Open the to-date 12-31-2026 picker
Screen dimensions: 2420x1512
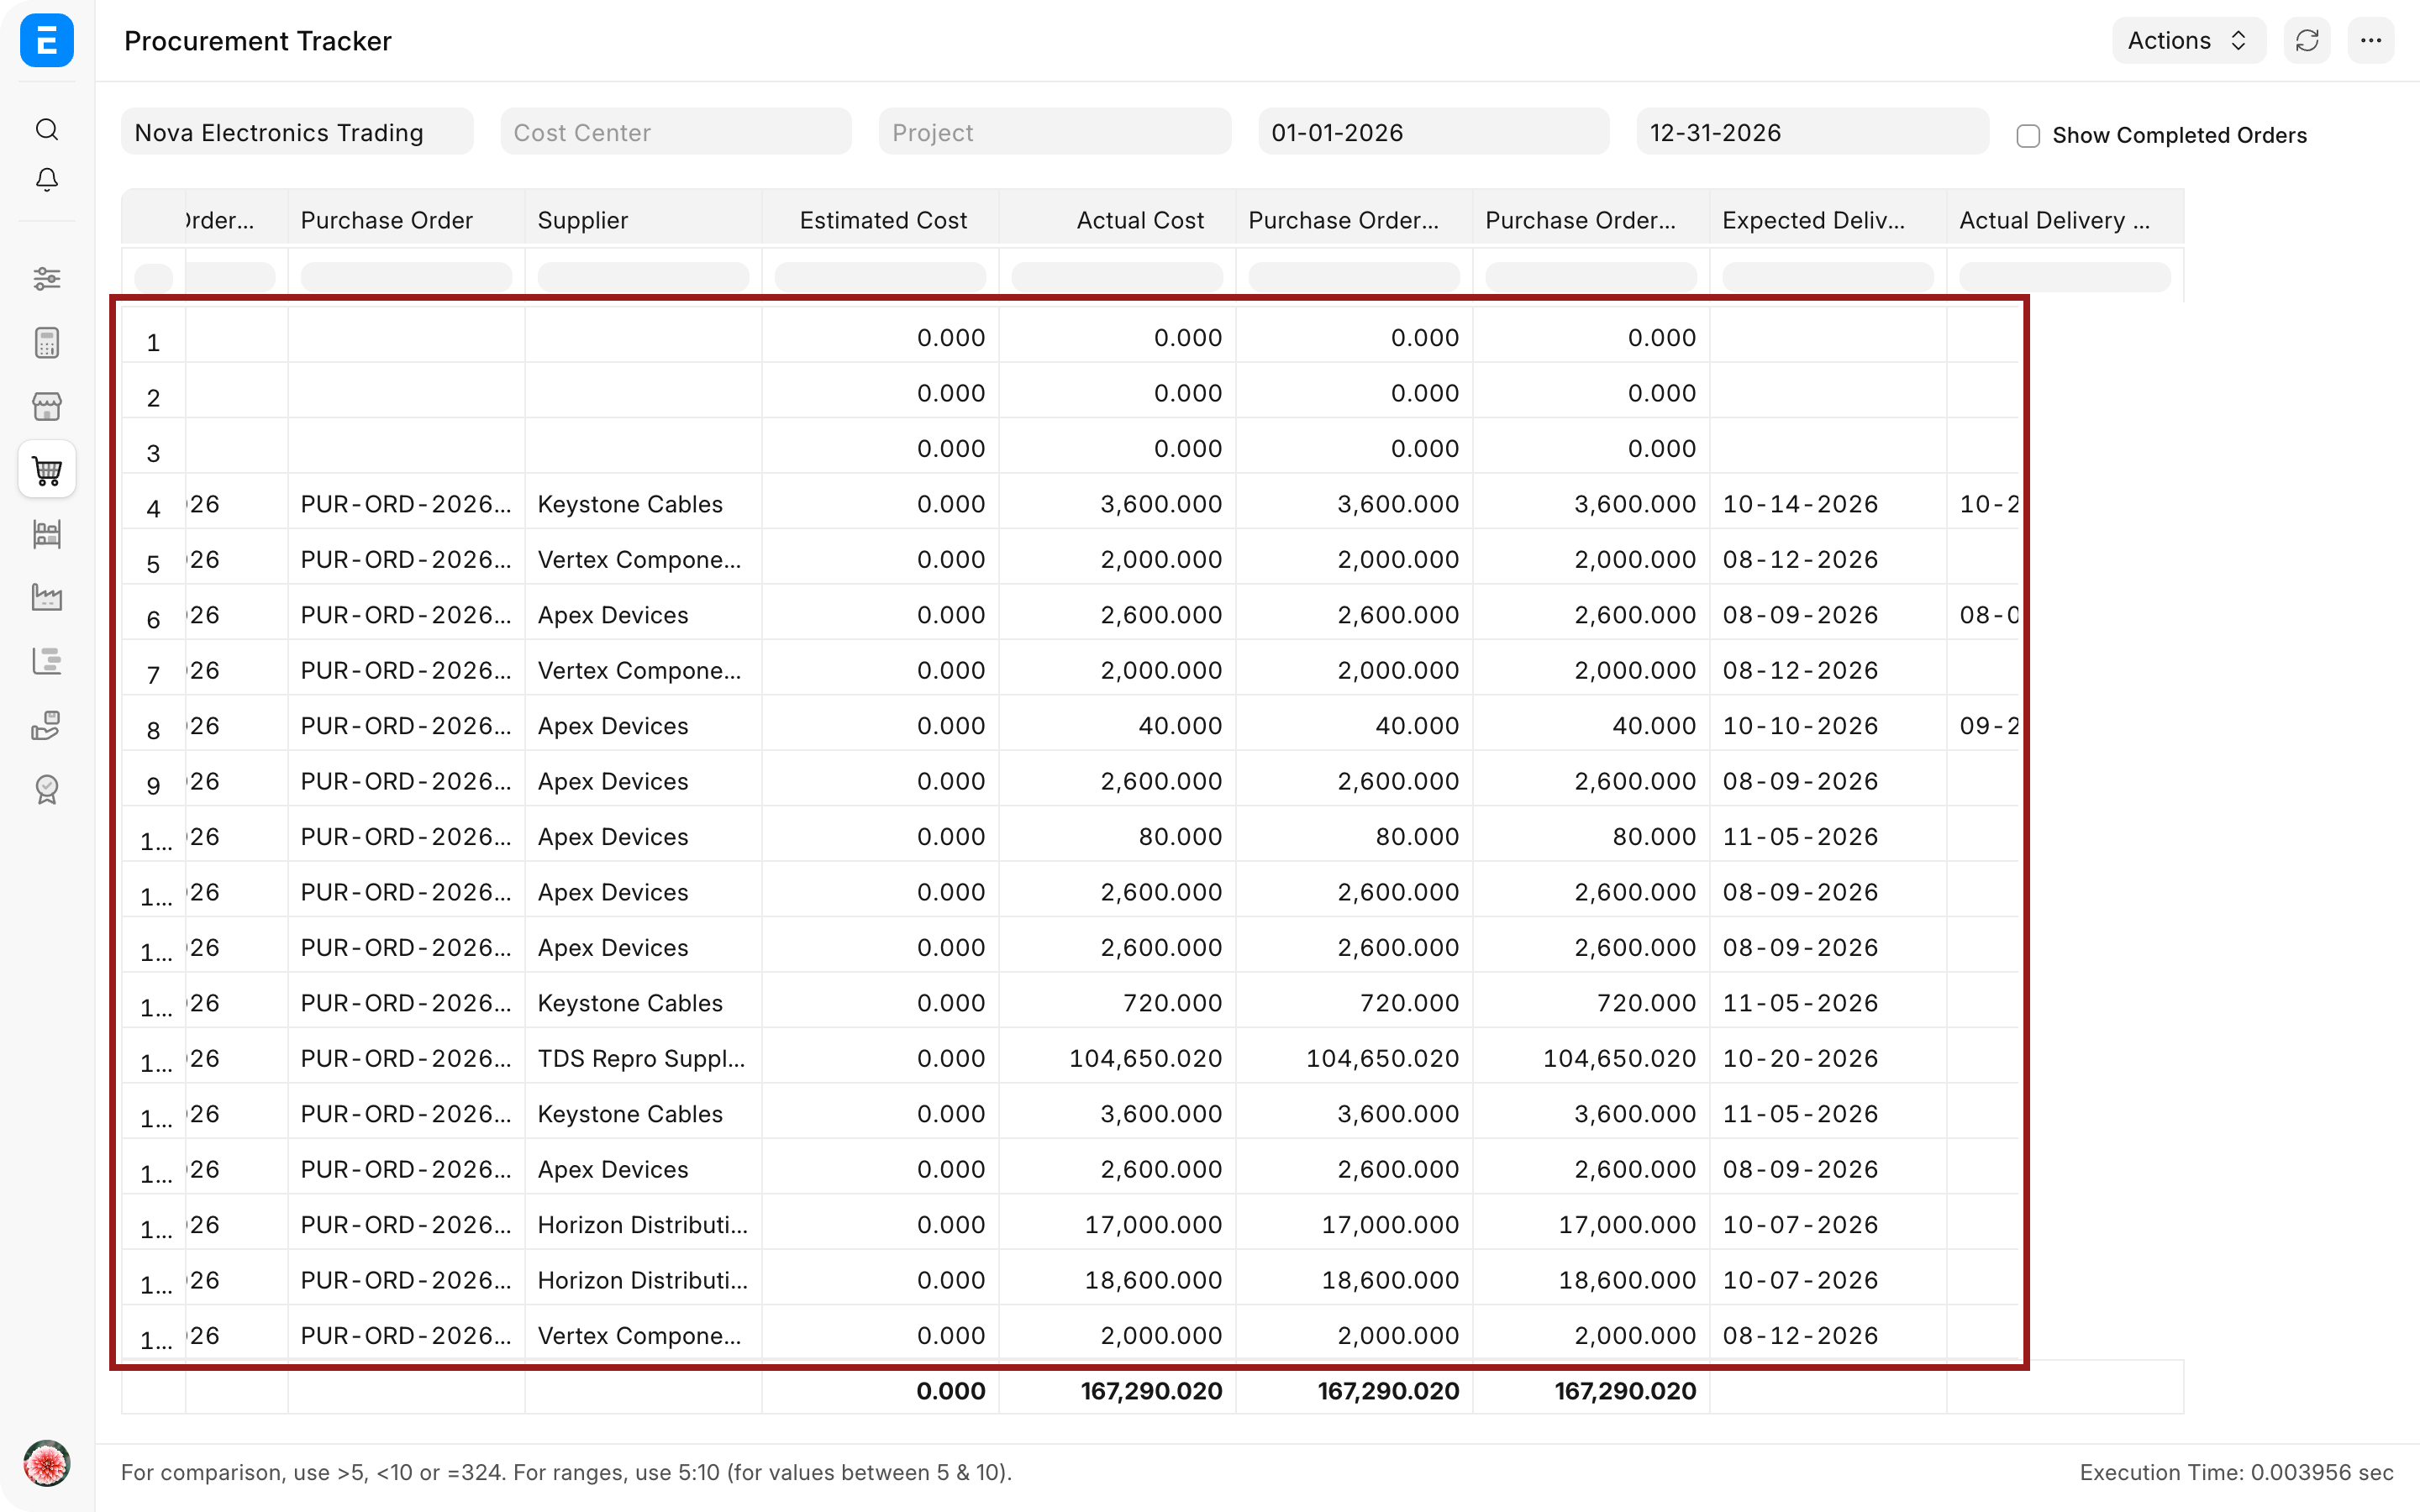pos(1812,132)
